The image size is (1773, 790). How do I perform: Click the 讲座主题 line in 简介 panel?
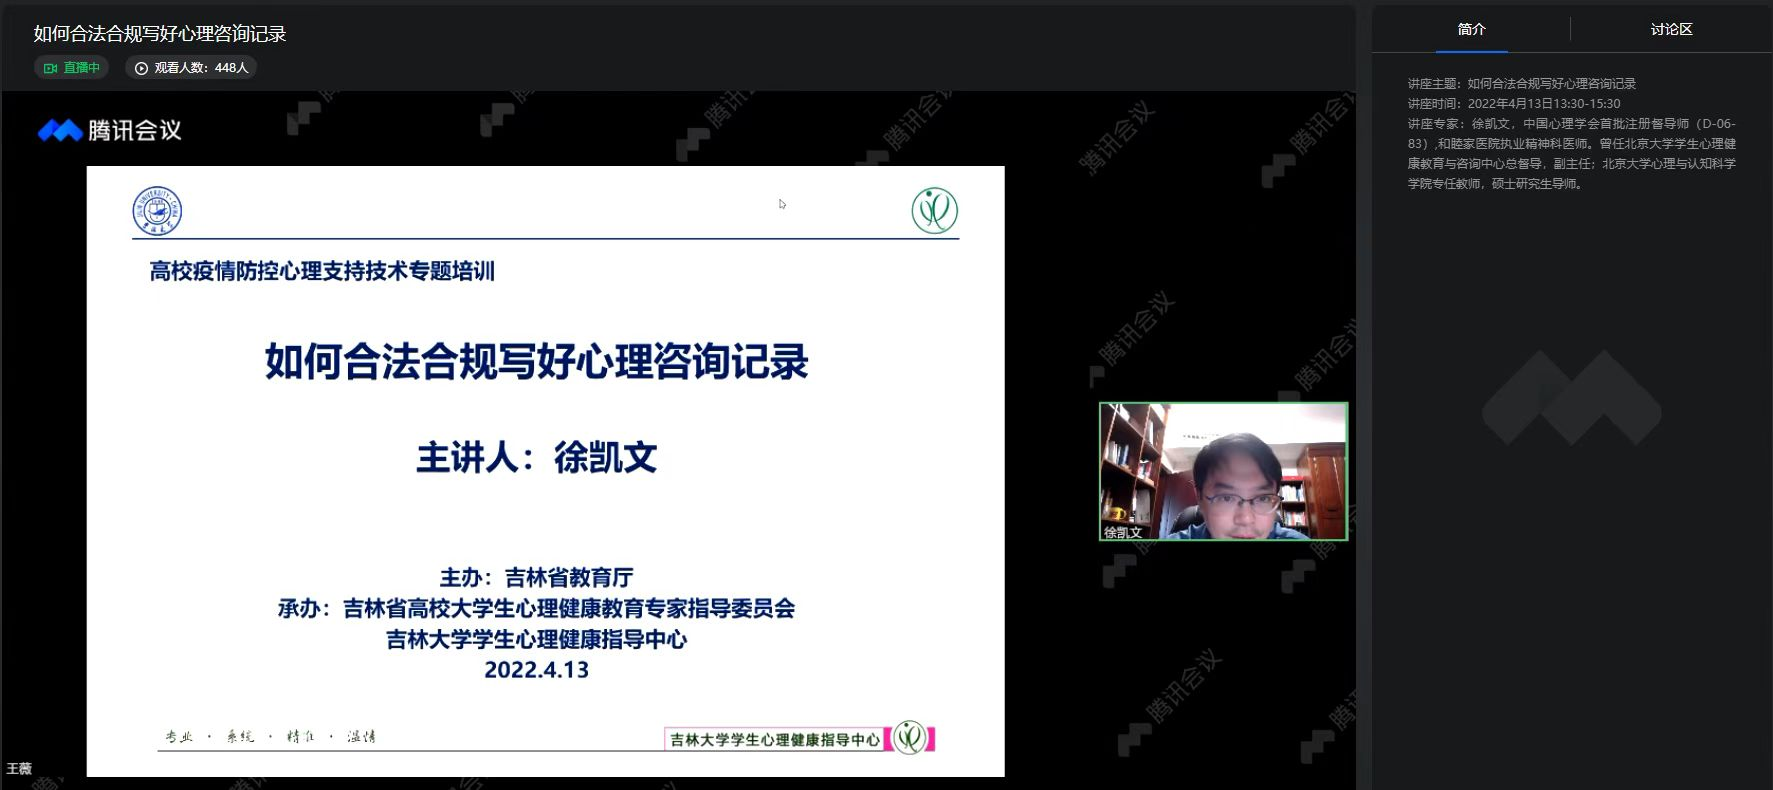pos(1521,84)
